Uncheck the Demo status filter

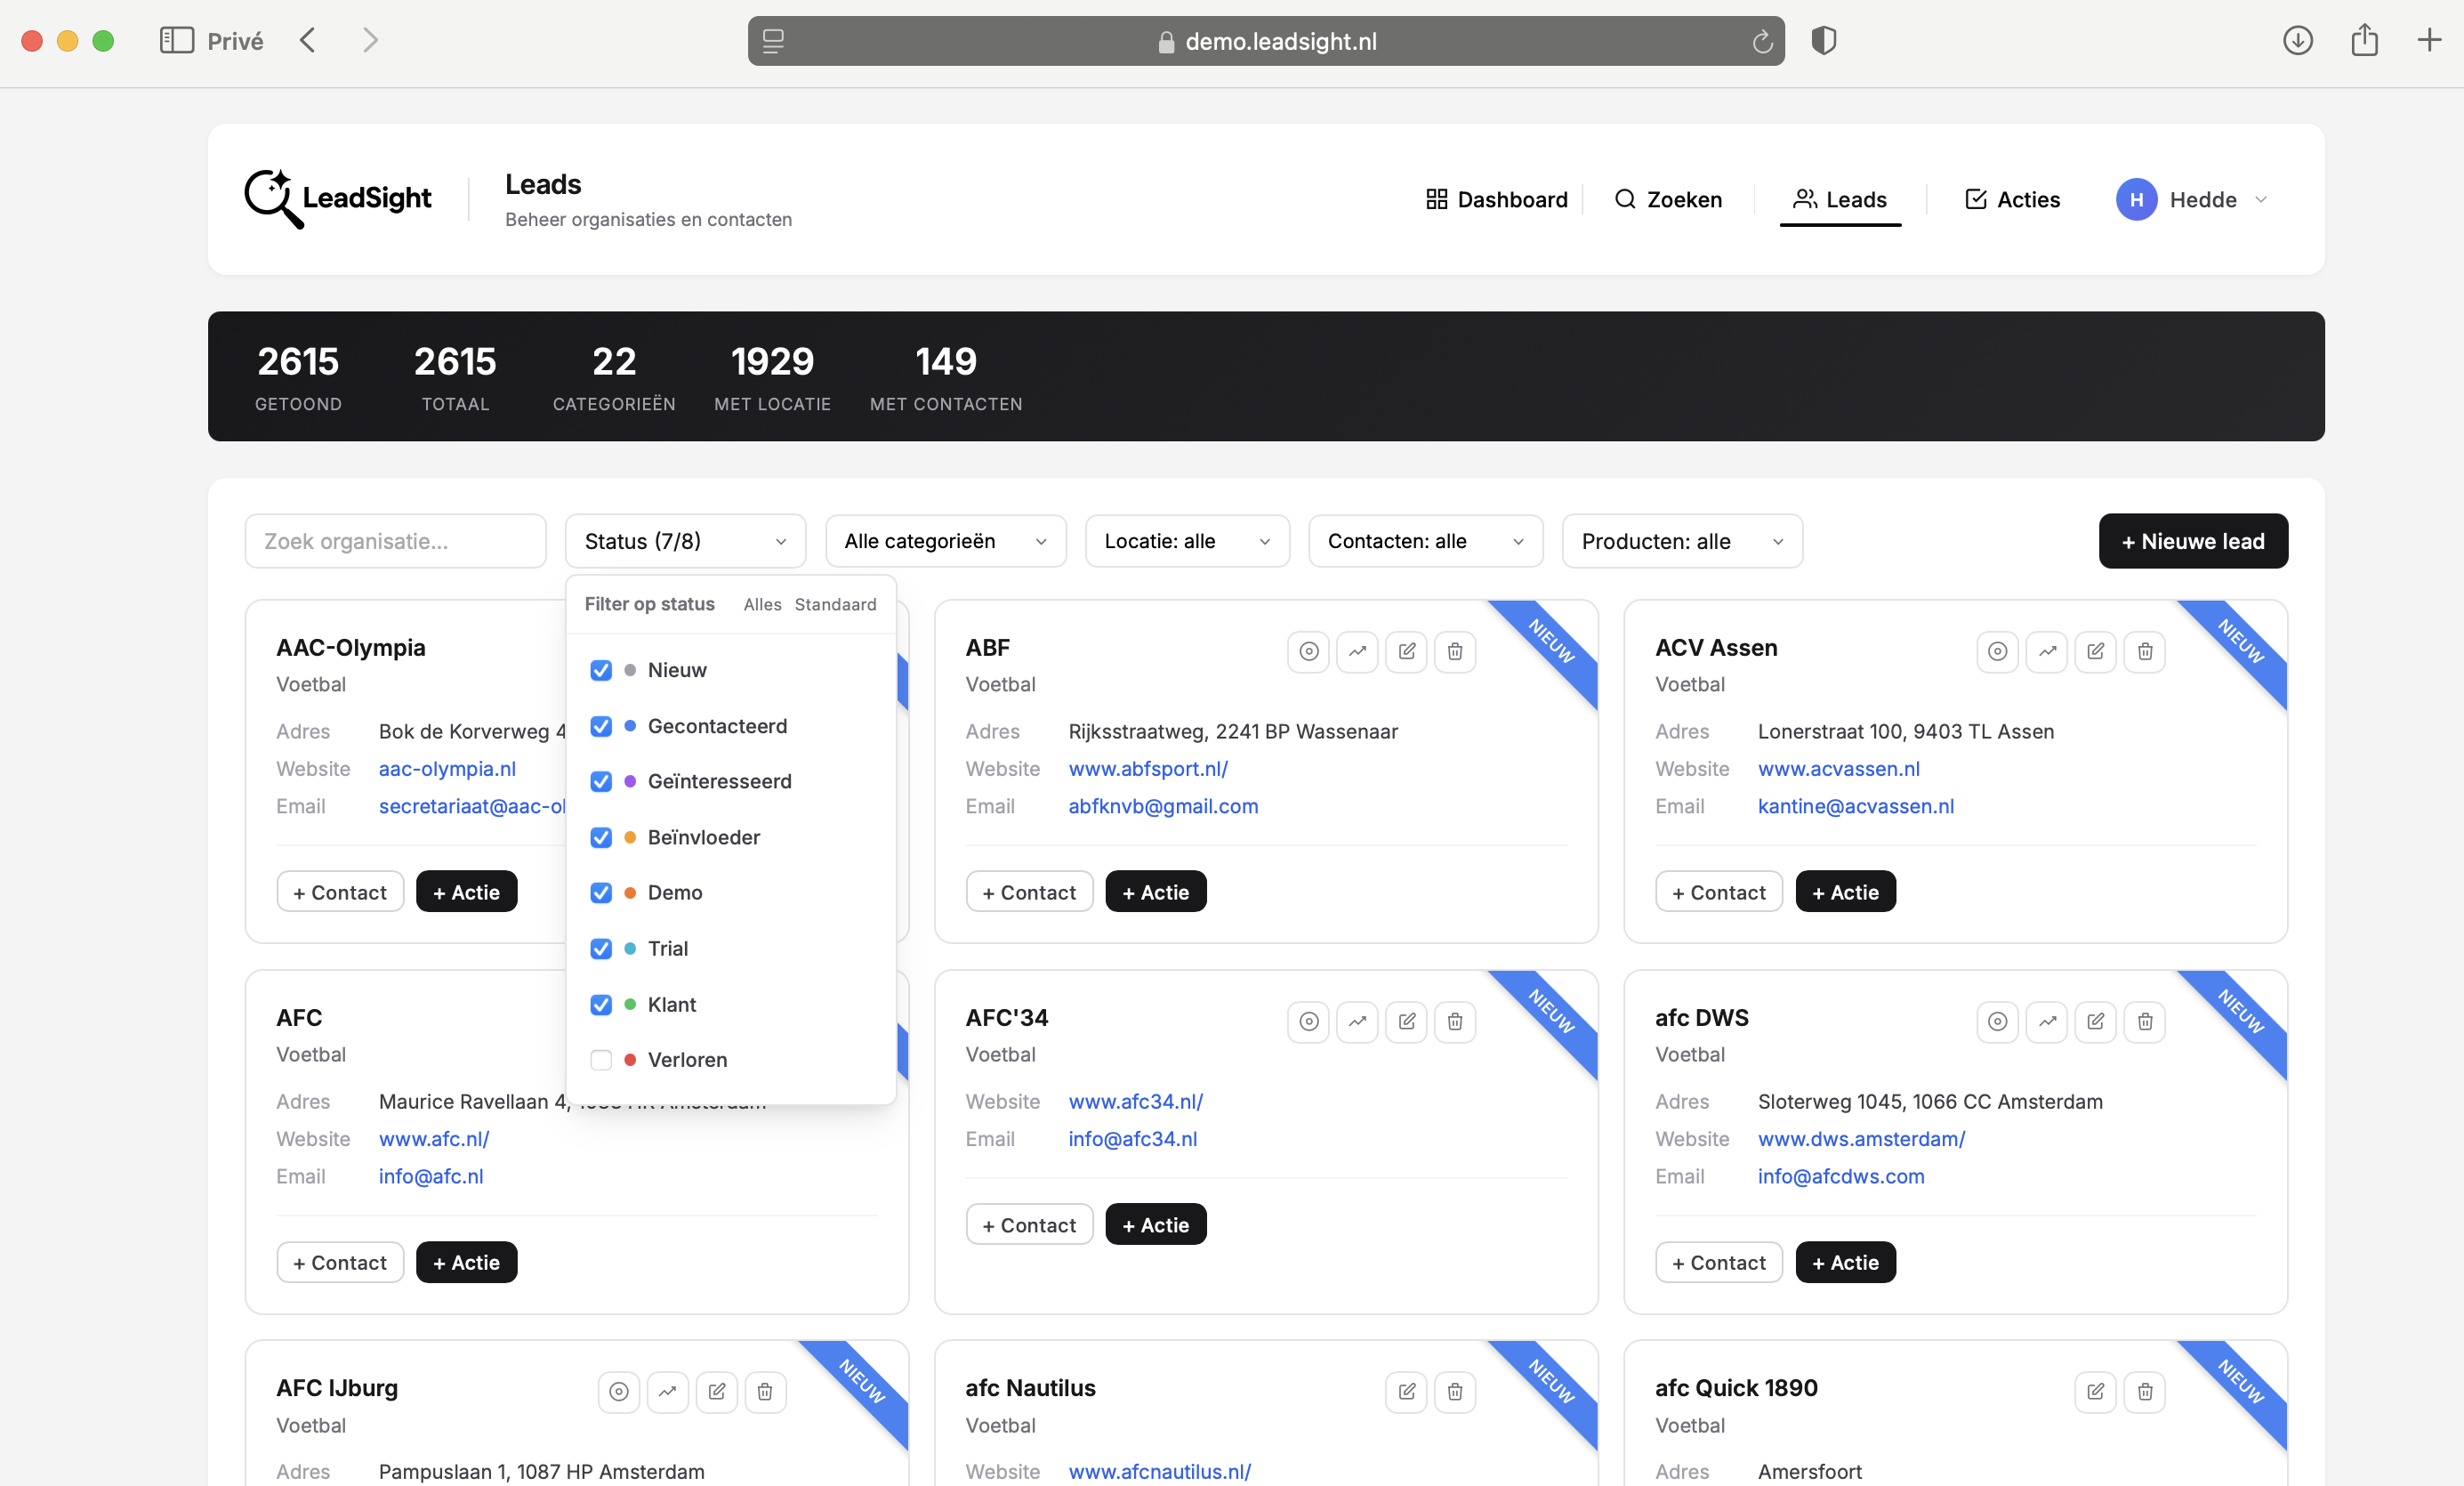[601, 893]
